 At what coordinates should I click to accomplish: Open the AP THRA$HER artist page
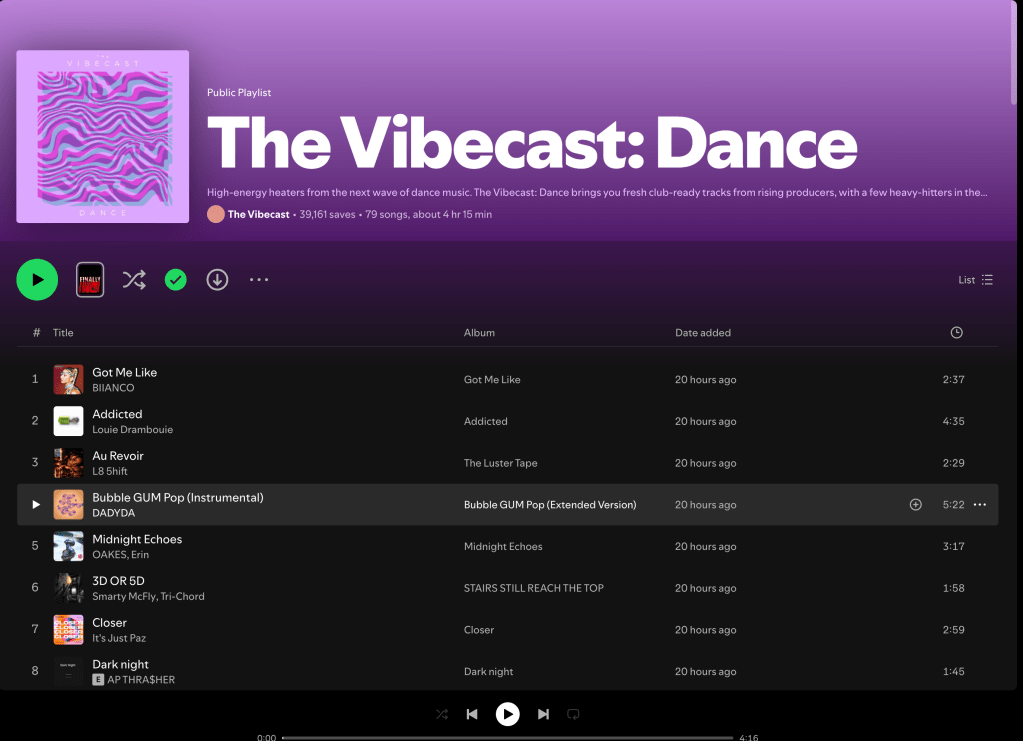pos(141,680)
